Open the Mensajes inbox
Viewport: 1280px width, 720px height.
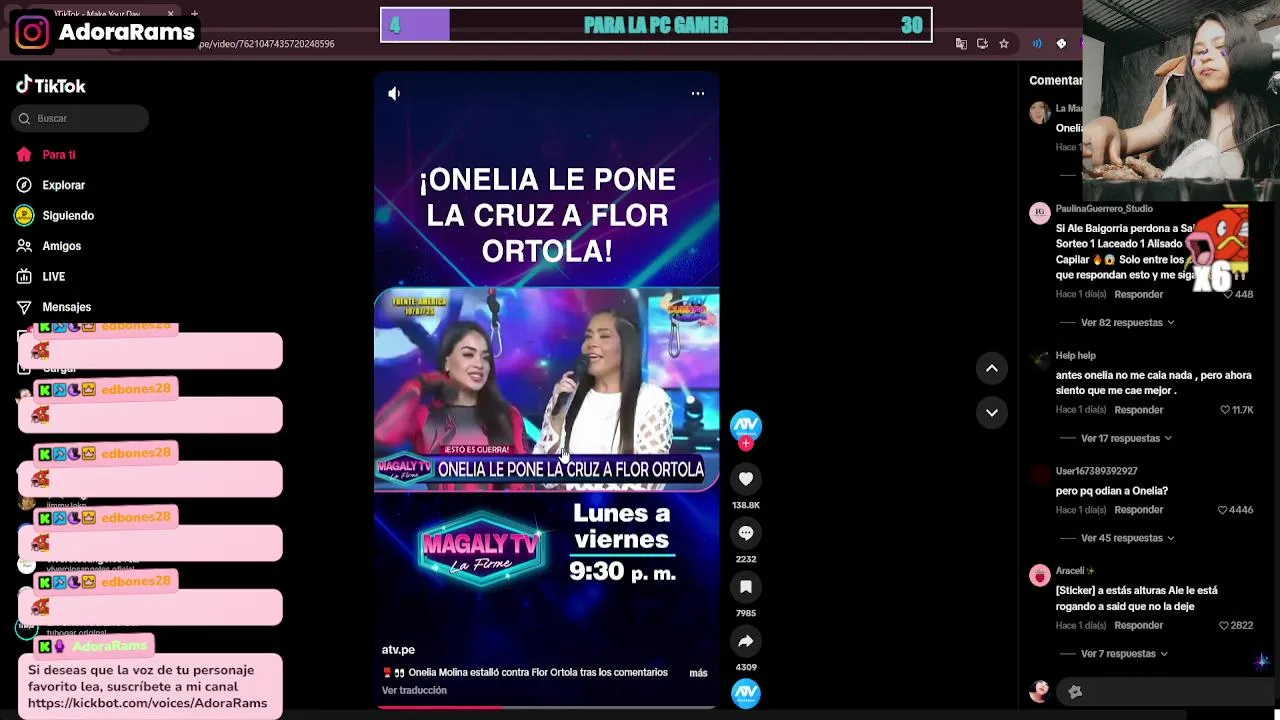pyautogui.click(x=54, y=307)
